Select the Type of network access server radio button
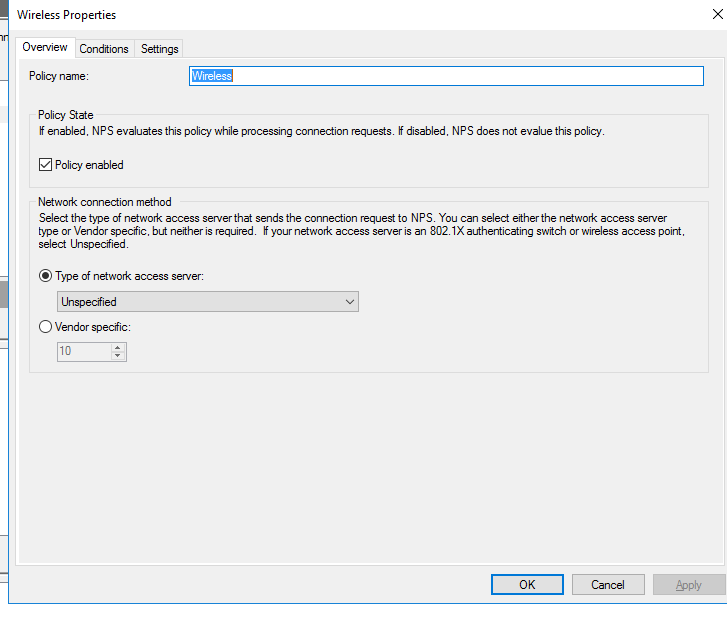This screenshot has height=622, width=727. tap(45, 276)
